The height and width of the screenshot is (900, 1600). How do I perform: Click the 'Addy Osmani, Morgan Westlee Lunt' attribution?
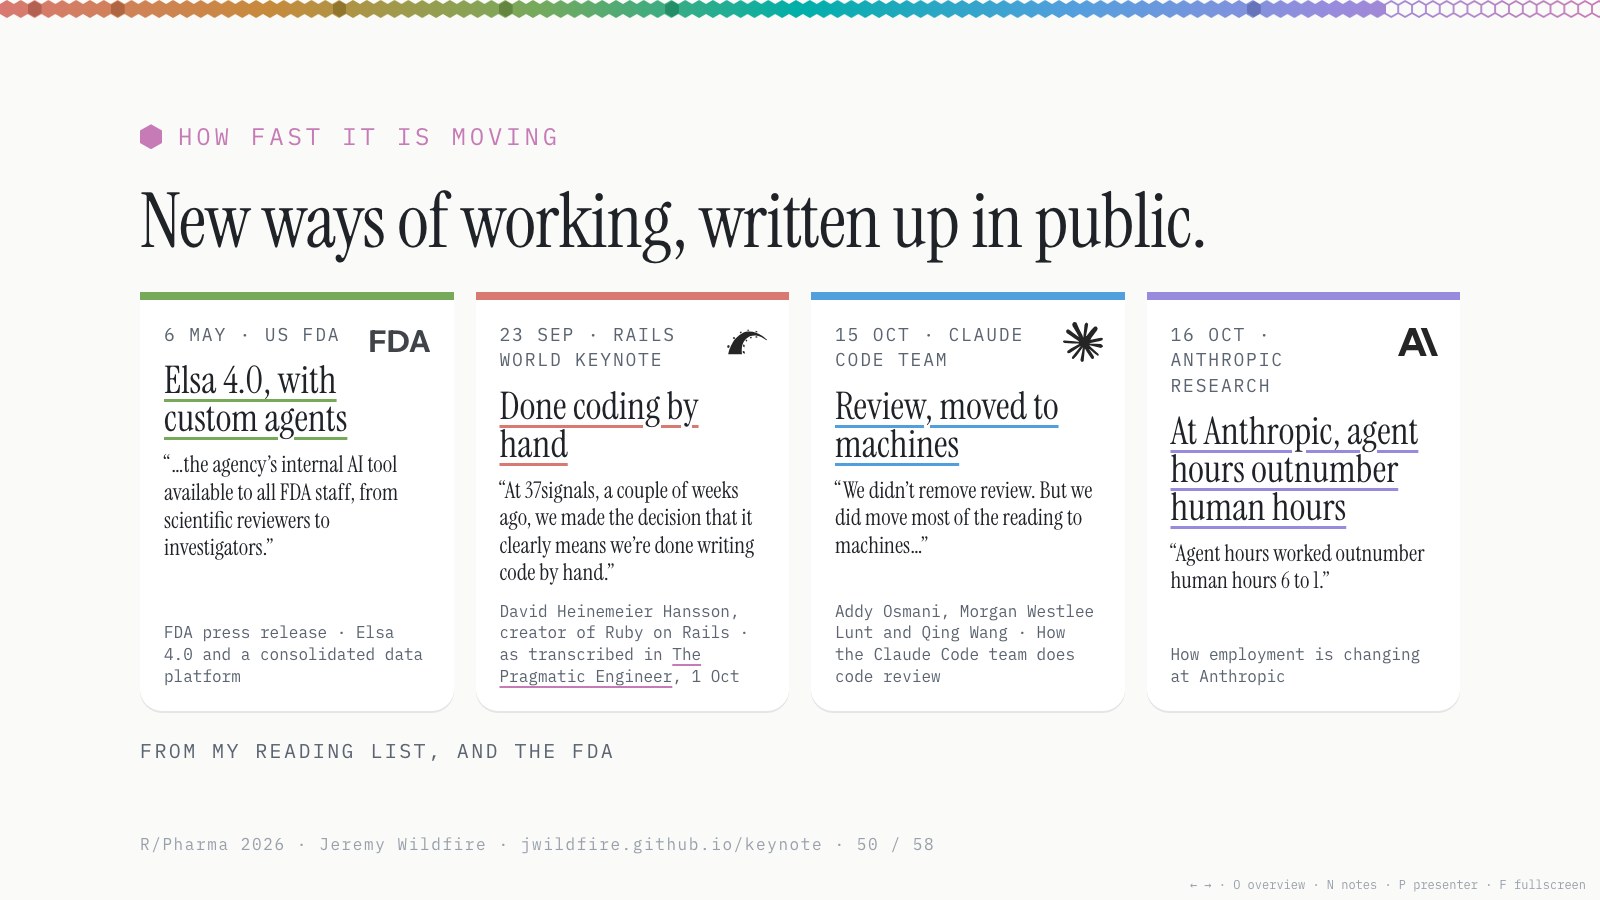coord(964,644)
